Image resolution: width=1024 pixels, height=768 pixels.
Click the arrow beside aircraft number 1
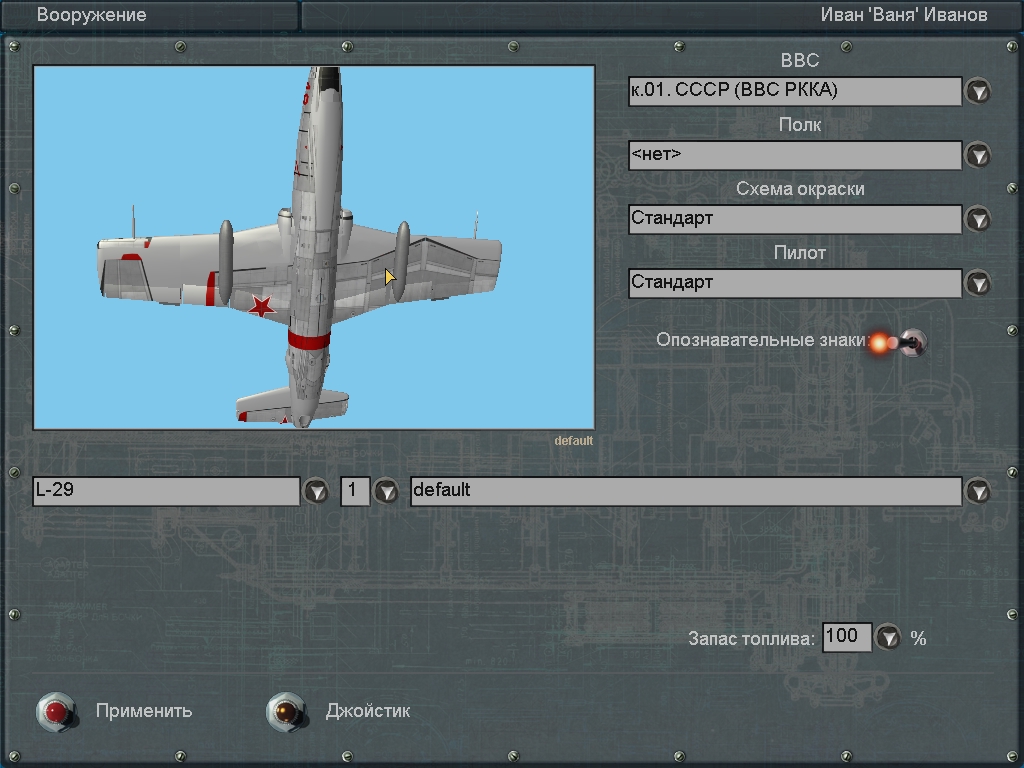(x=385, y=492)
